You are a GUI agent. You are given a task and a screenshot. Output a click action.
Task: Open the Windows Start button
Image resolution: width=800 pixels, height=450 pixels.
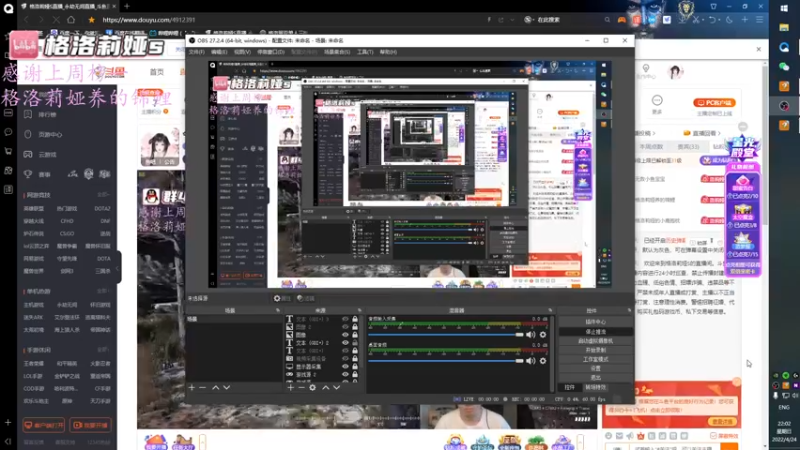[784, 8]
